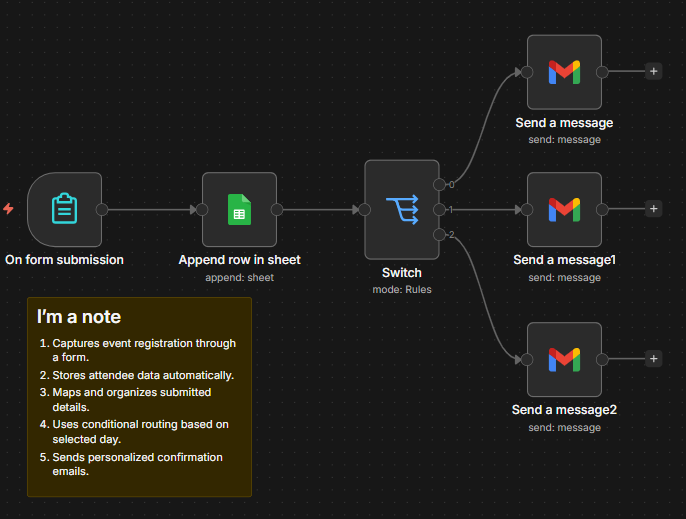Screen dimensions: 686x519
Task: Click the "mode: Rules" subtitle
Action: tap(402, 290)
